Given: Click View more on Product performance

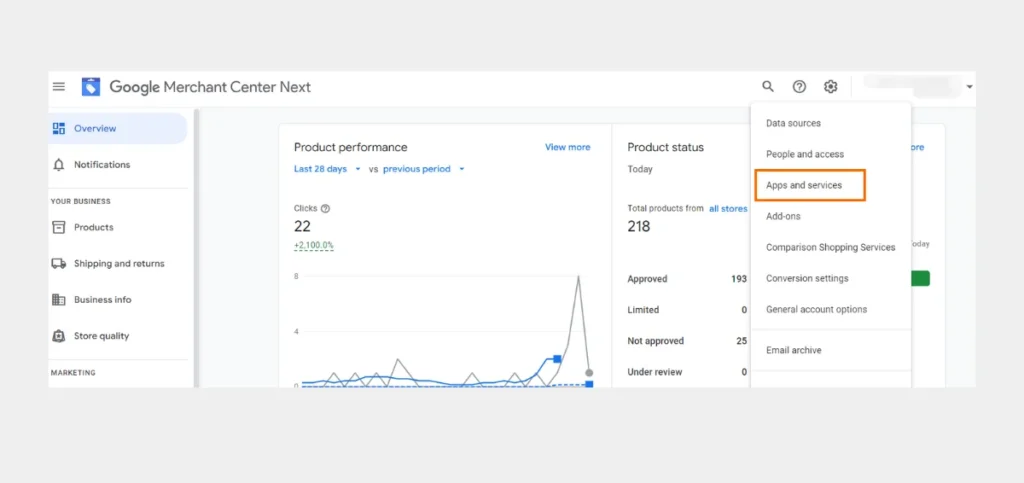Looking at the screenshot, I should click(568, 148).
